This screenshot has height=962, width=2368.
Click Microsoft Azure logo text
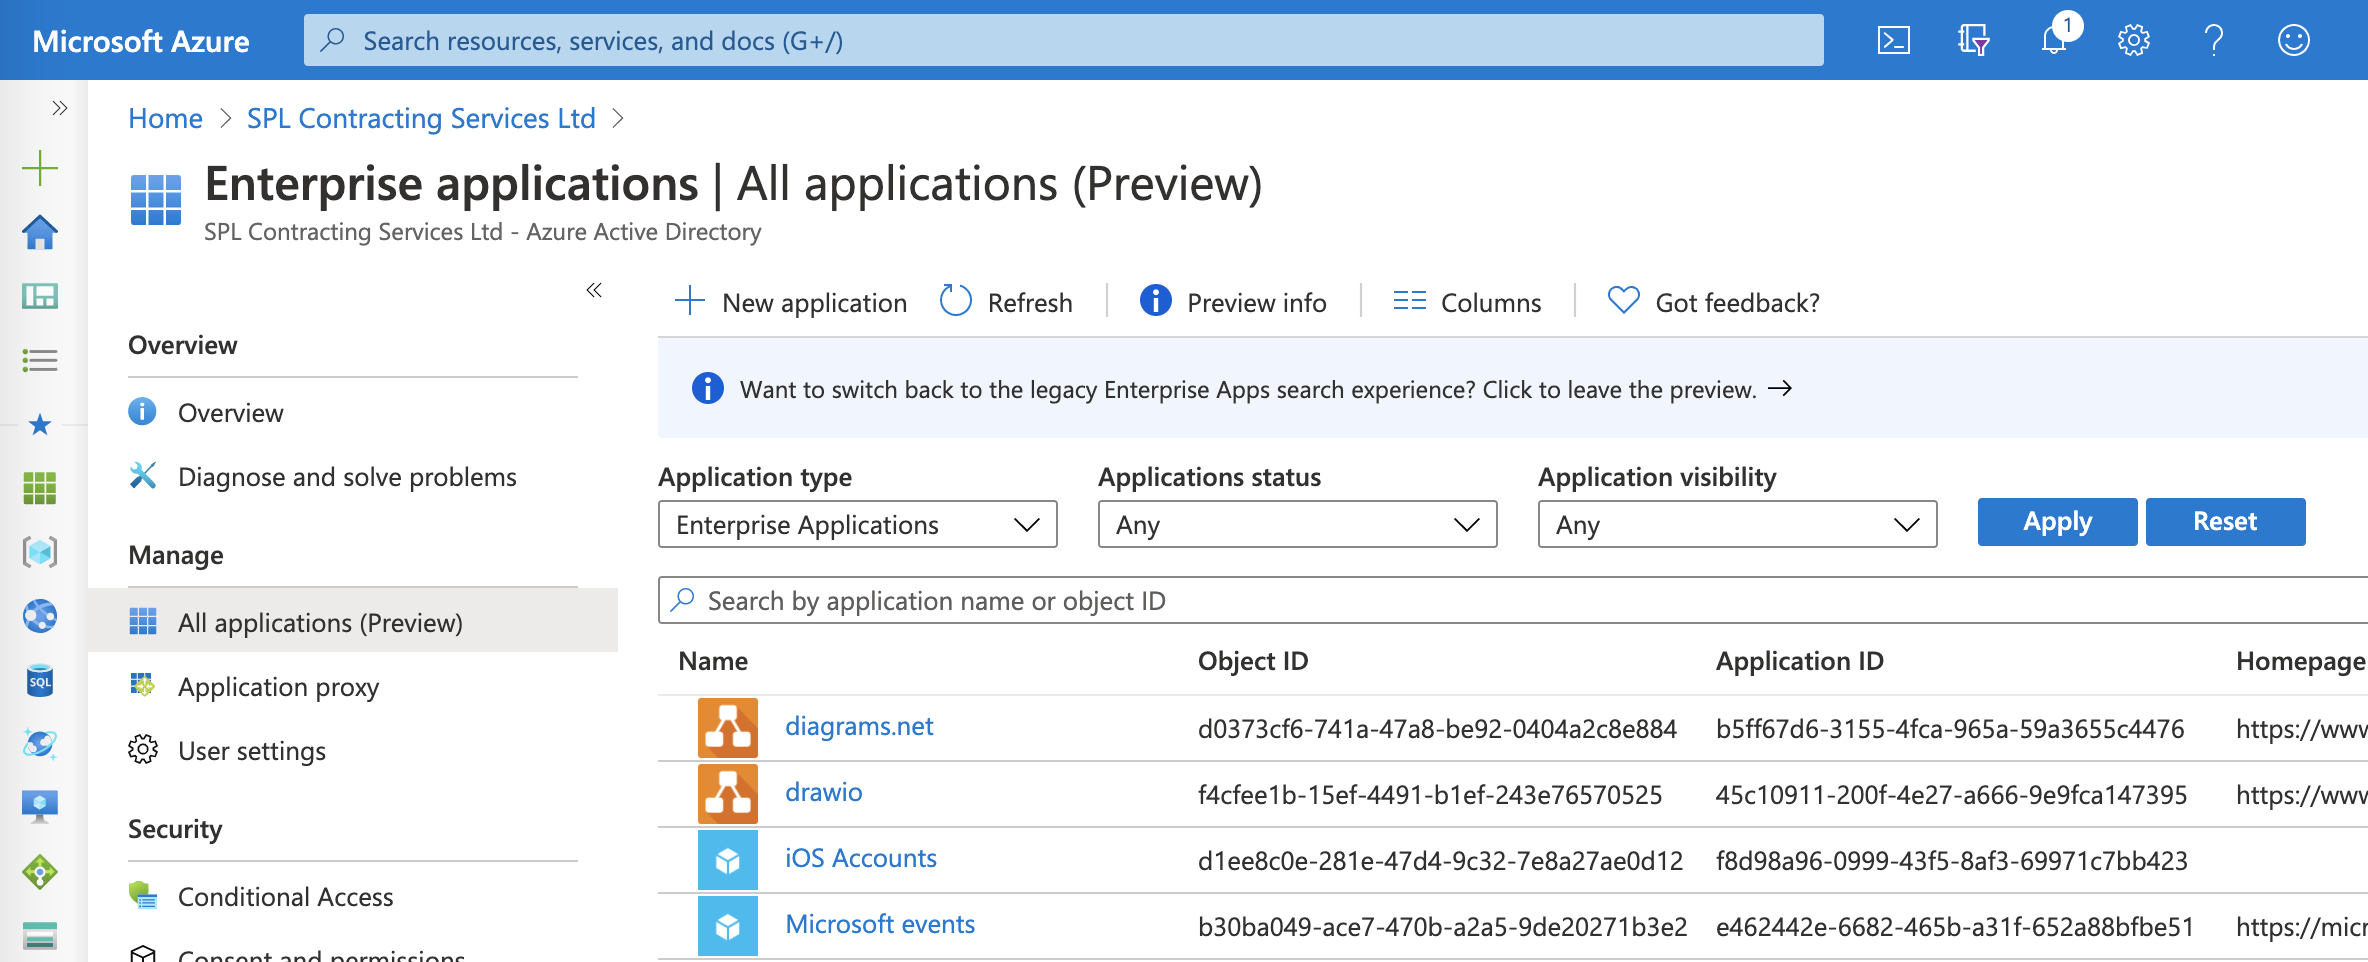[141, 41]
